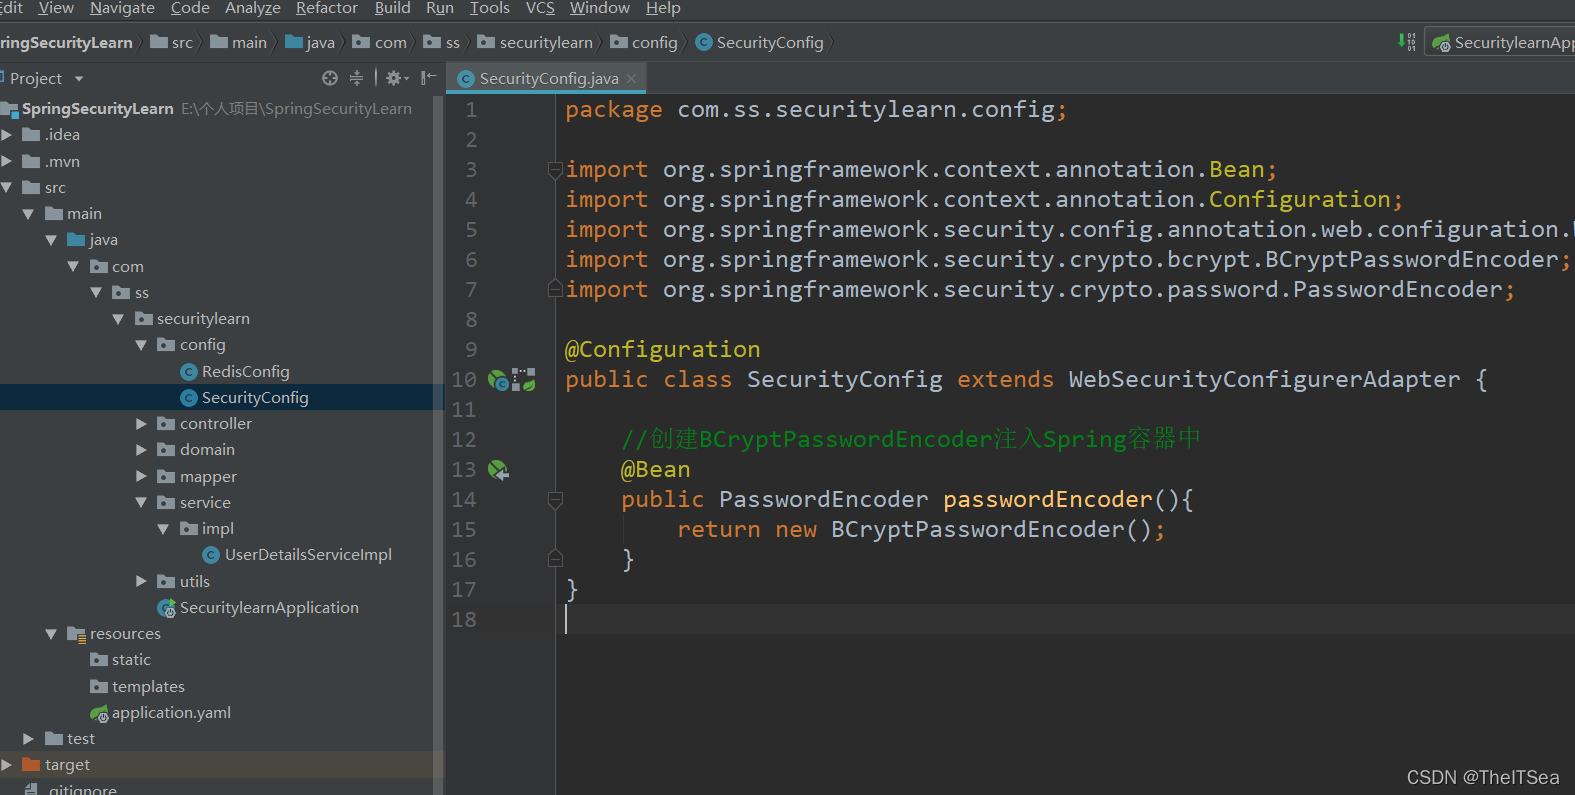This screenshot has width=1575, height=795.
Task: Open the Tools menu
Action: tap(490, 8)
